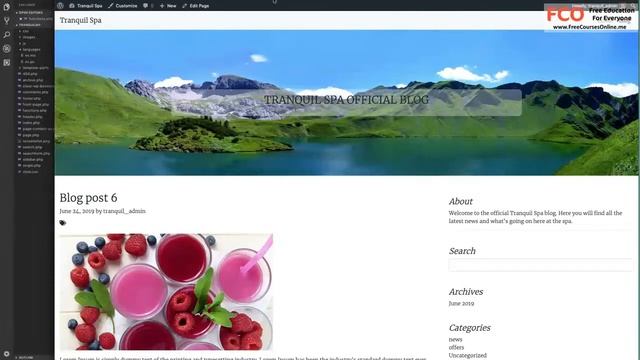Screen dimensions: 640x360
Task: Open the Source Control view icon
Action: 7,21
